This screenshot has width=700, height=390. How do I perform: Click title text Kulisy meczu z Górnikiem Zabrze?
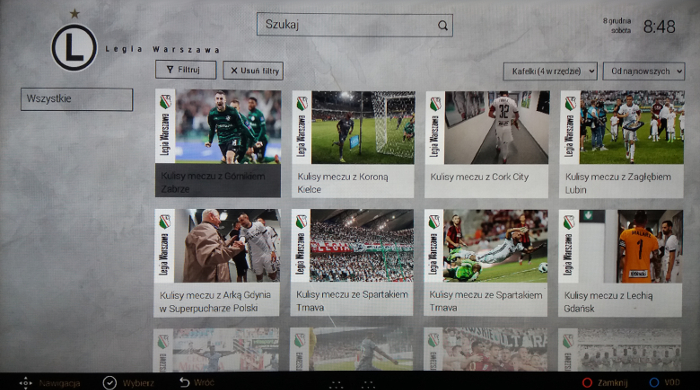(x=212, y=183)
